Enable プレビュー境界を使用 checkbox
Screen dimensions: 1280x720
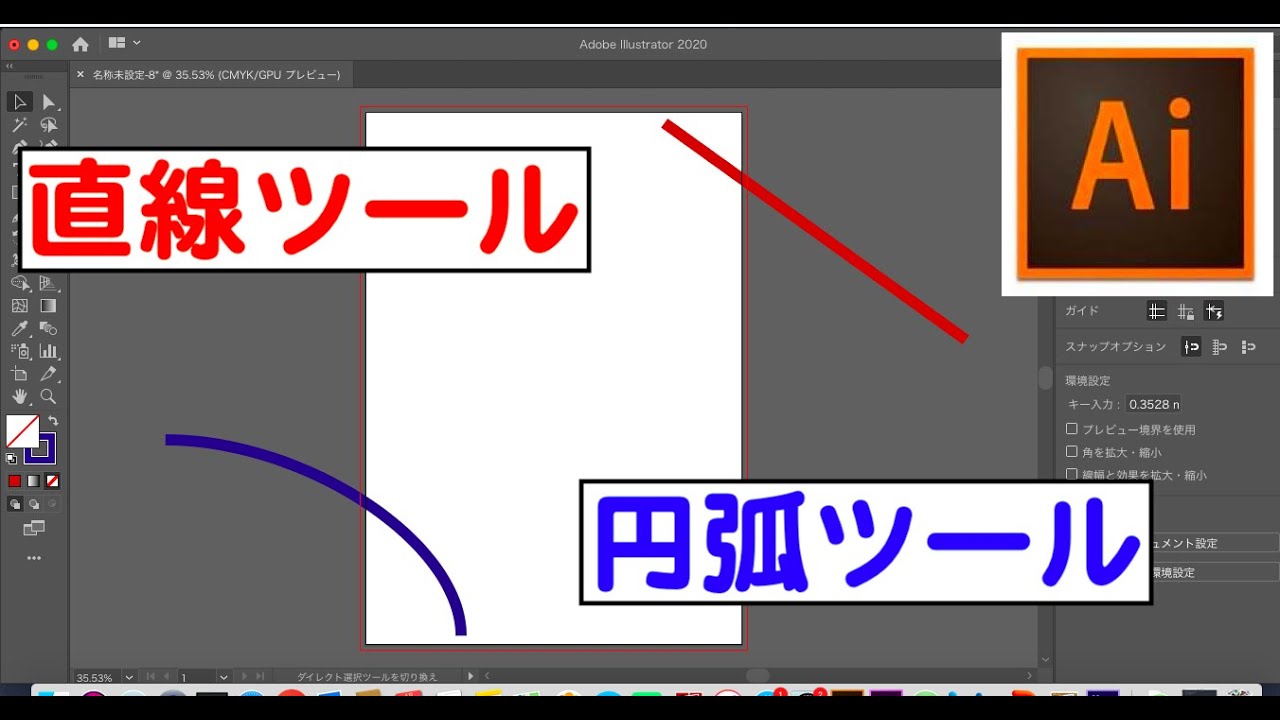1072,429
